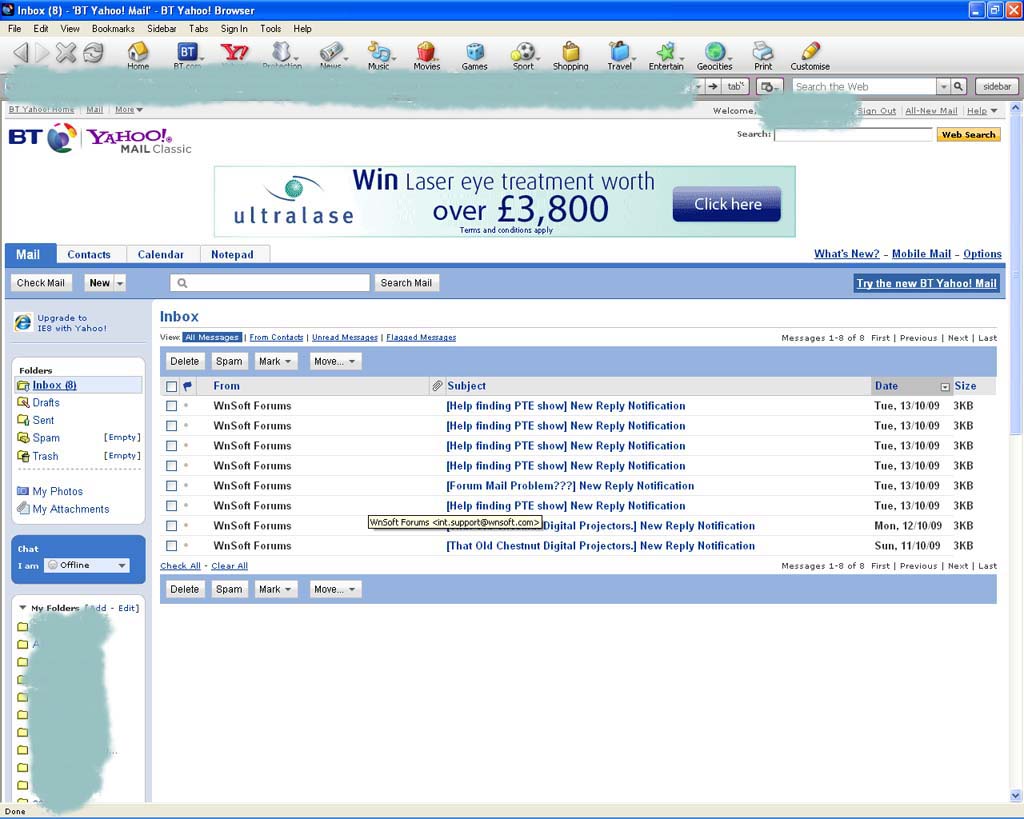Open the Shopping bag icon
The image size is (1024, 819).
coord(570,54)
